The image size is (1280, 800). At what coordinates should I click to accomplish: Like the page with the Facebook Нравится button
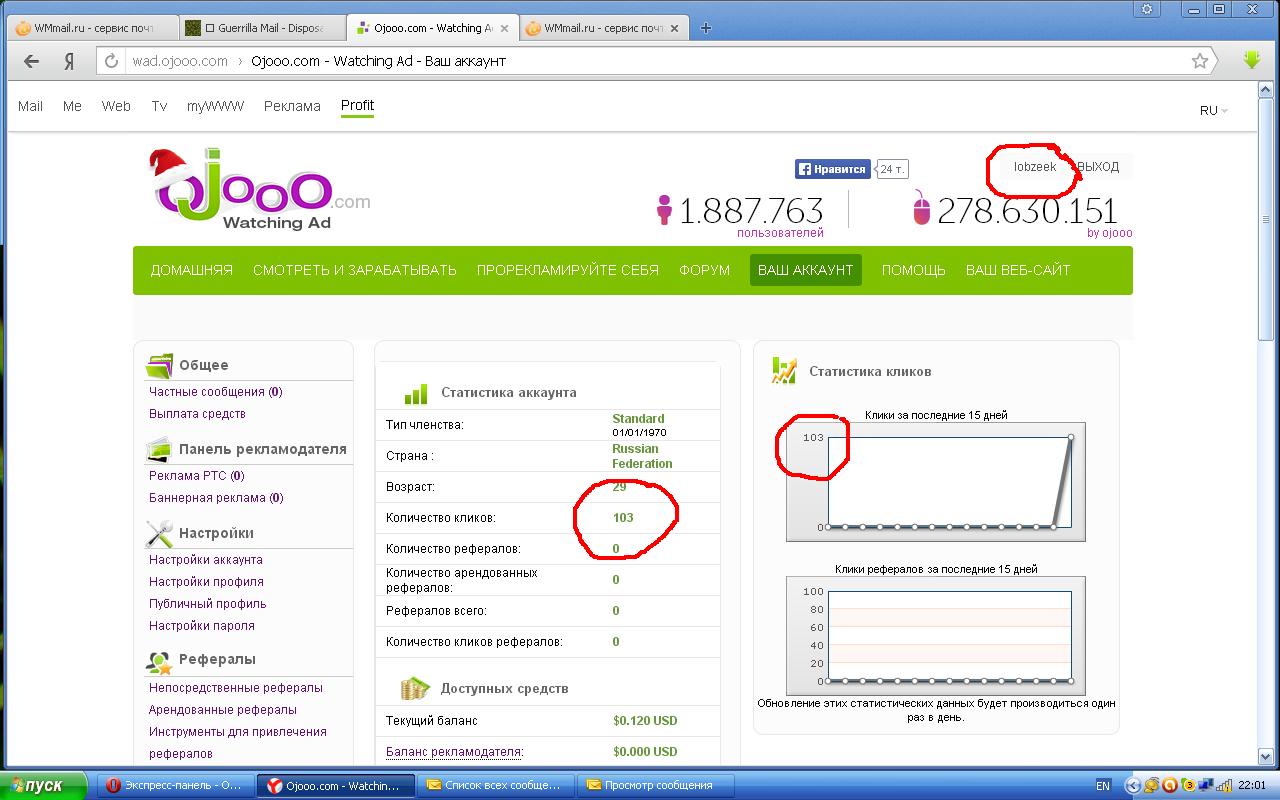[x=832, y=169]
